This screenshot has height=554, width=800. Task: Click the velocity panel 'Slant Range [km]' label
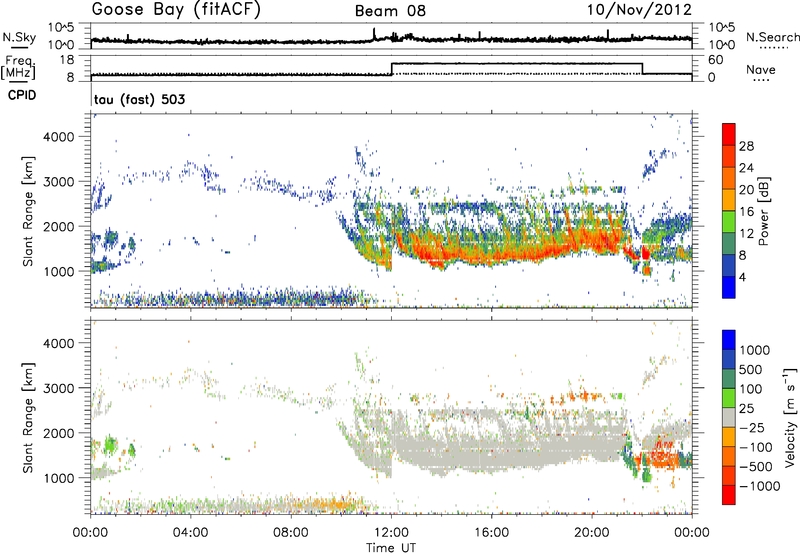pos(28,417)
